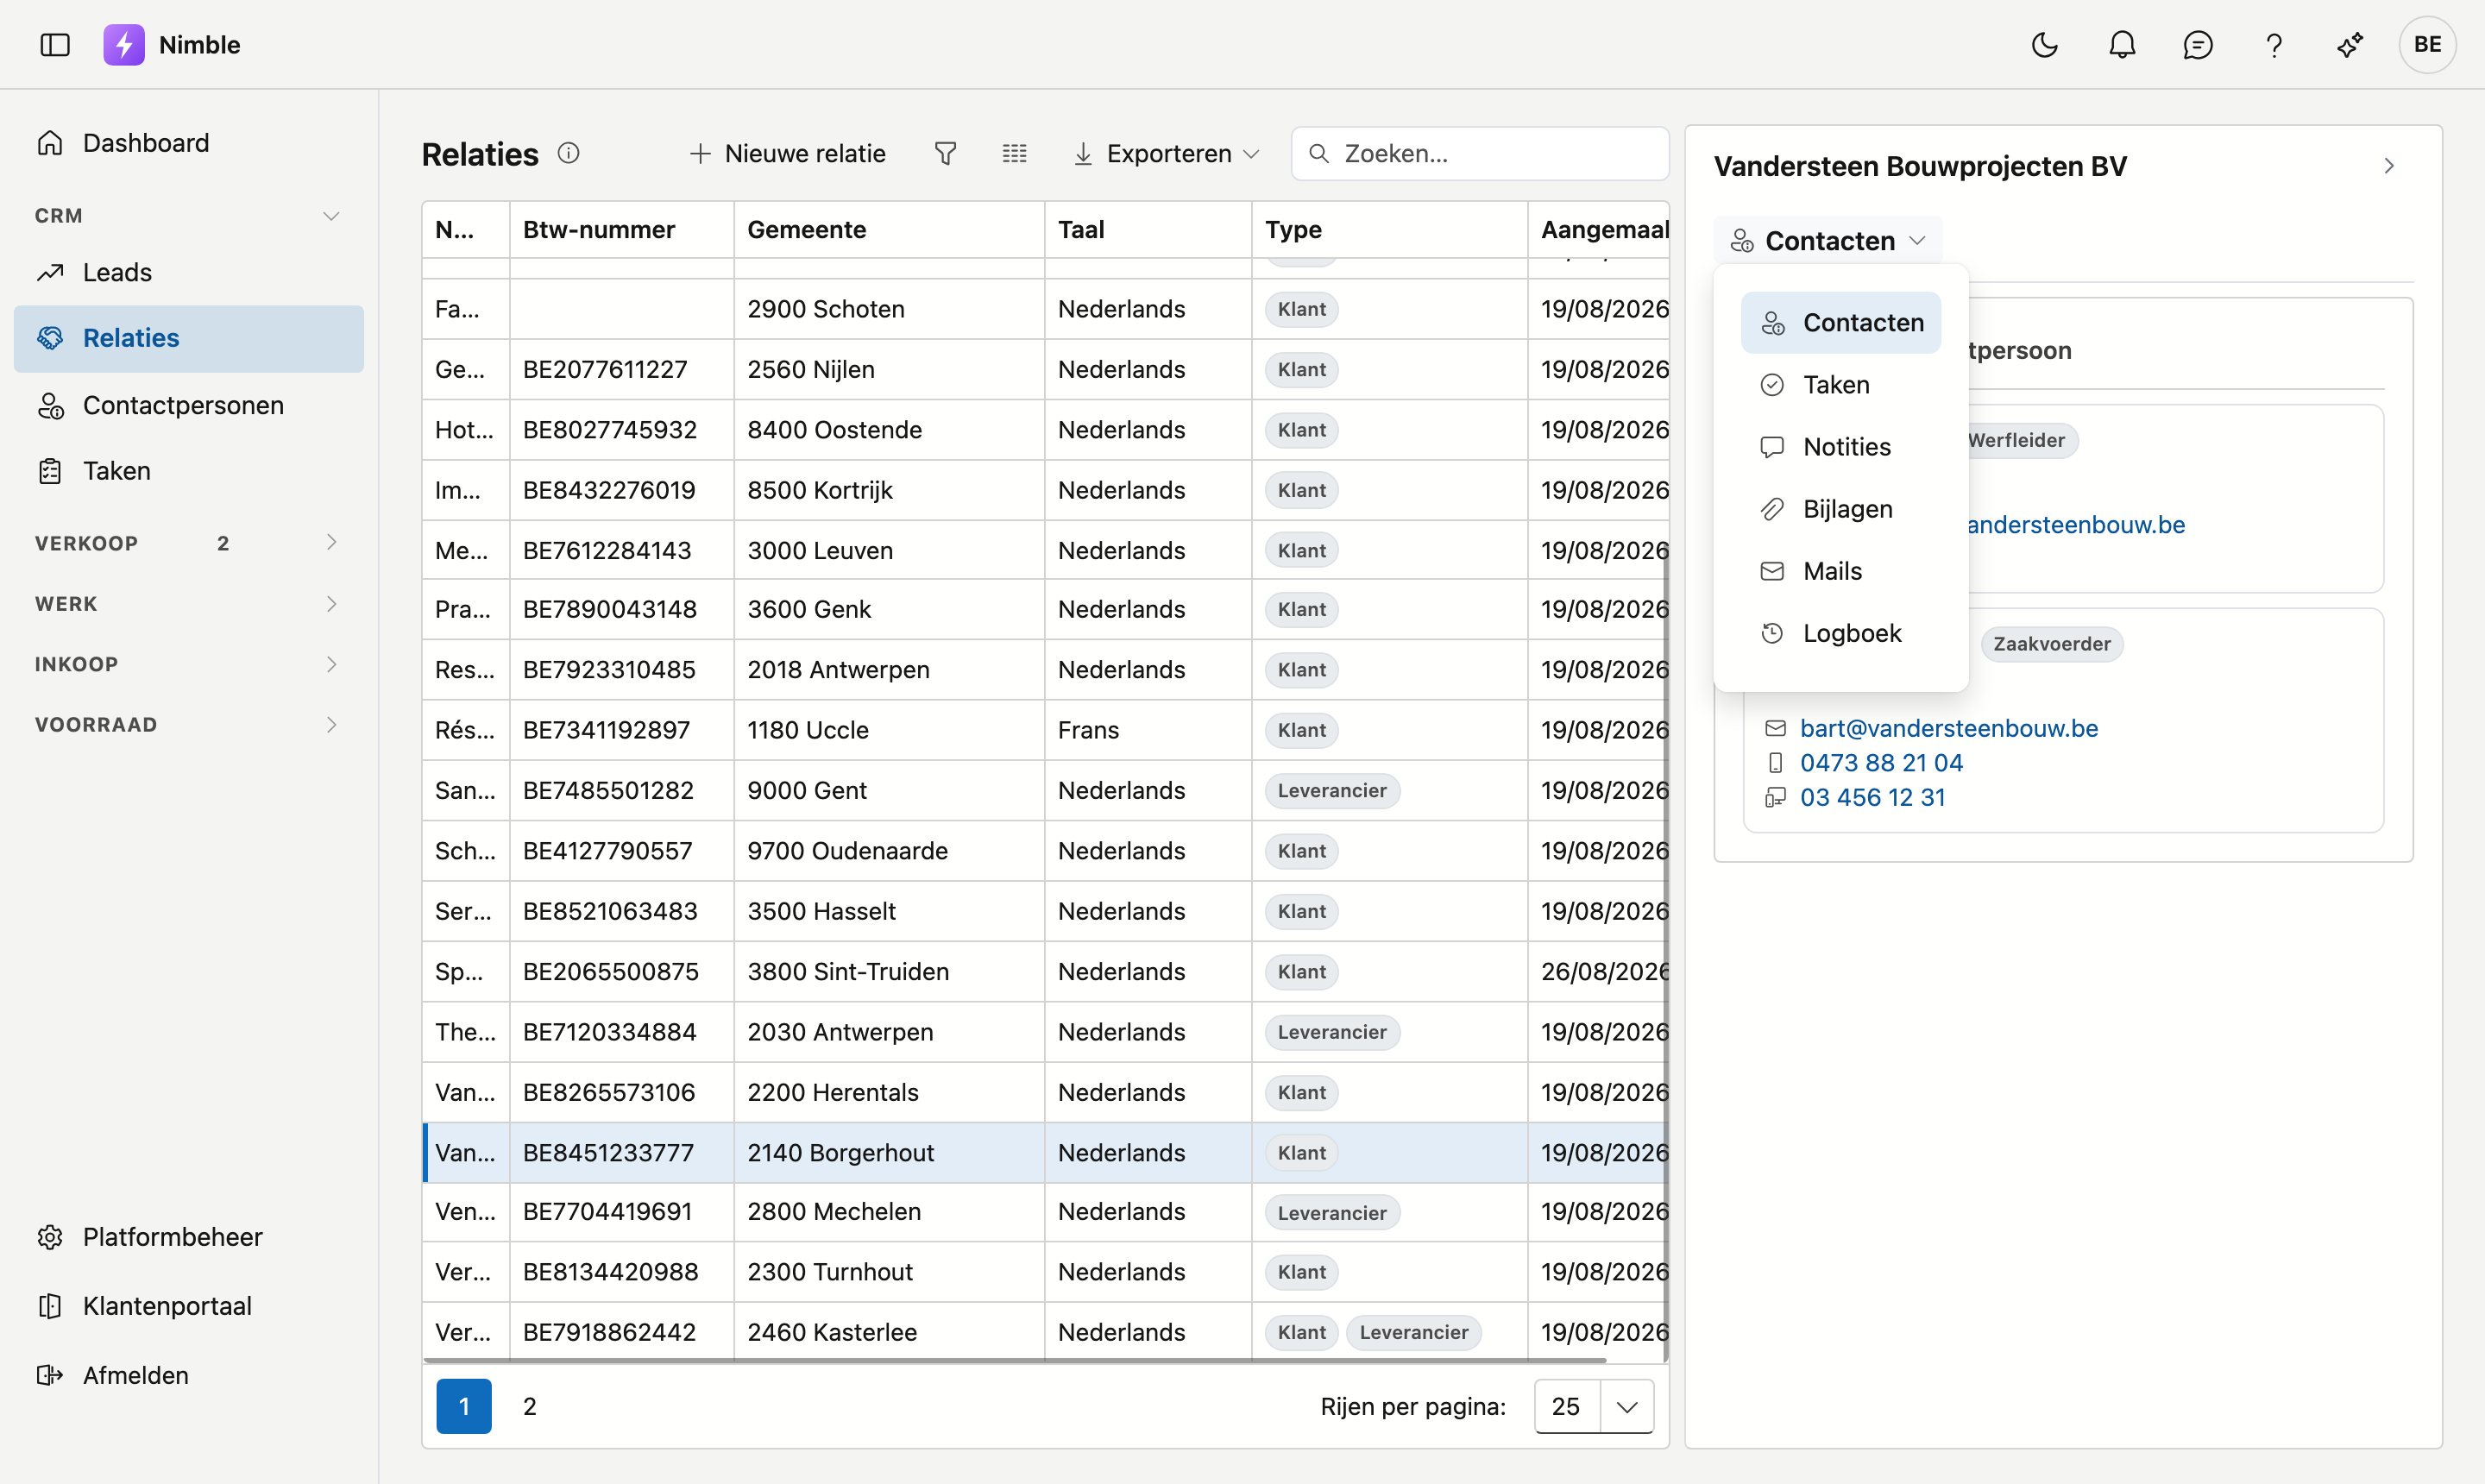This screenshot has width=2485, height=1484.
Task: Toggle the sidebar panel icon
Action: pyautogui.click(x=55, y=45)
